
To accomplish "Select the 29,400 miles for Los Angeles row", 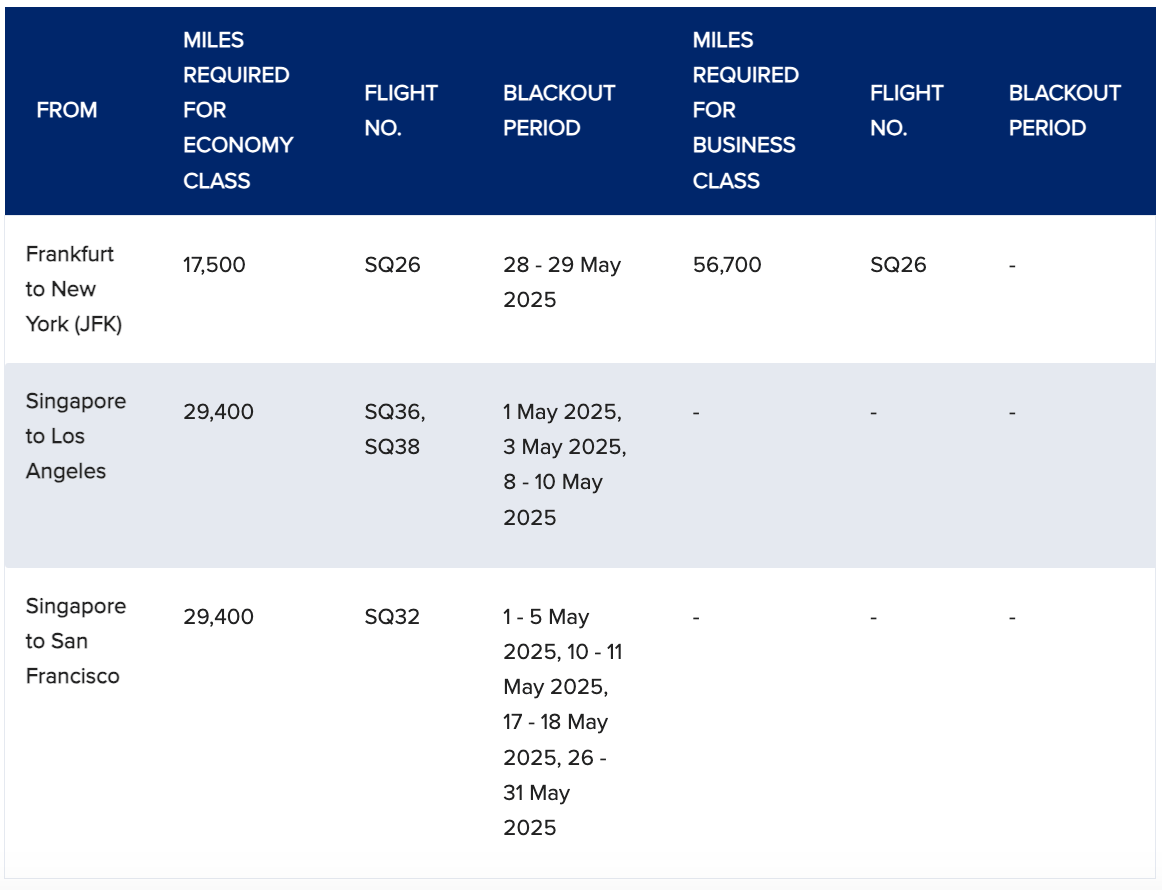I will tap(219, 412).
